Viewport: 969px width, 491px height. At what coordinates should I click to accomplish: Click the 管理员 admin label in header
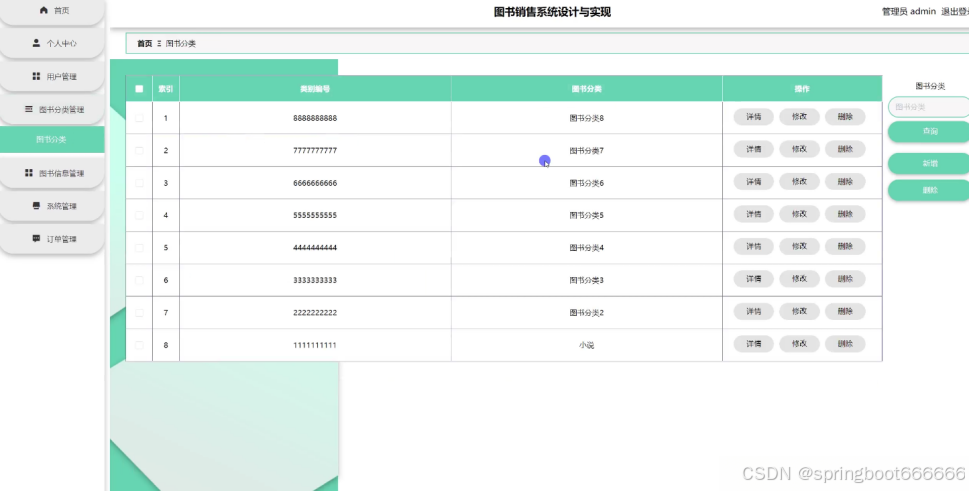(908, 11)
